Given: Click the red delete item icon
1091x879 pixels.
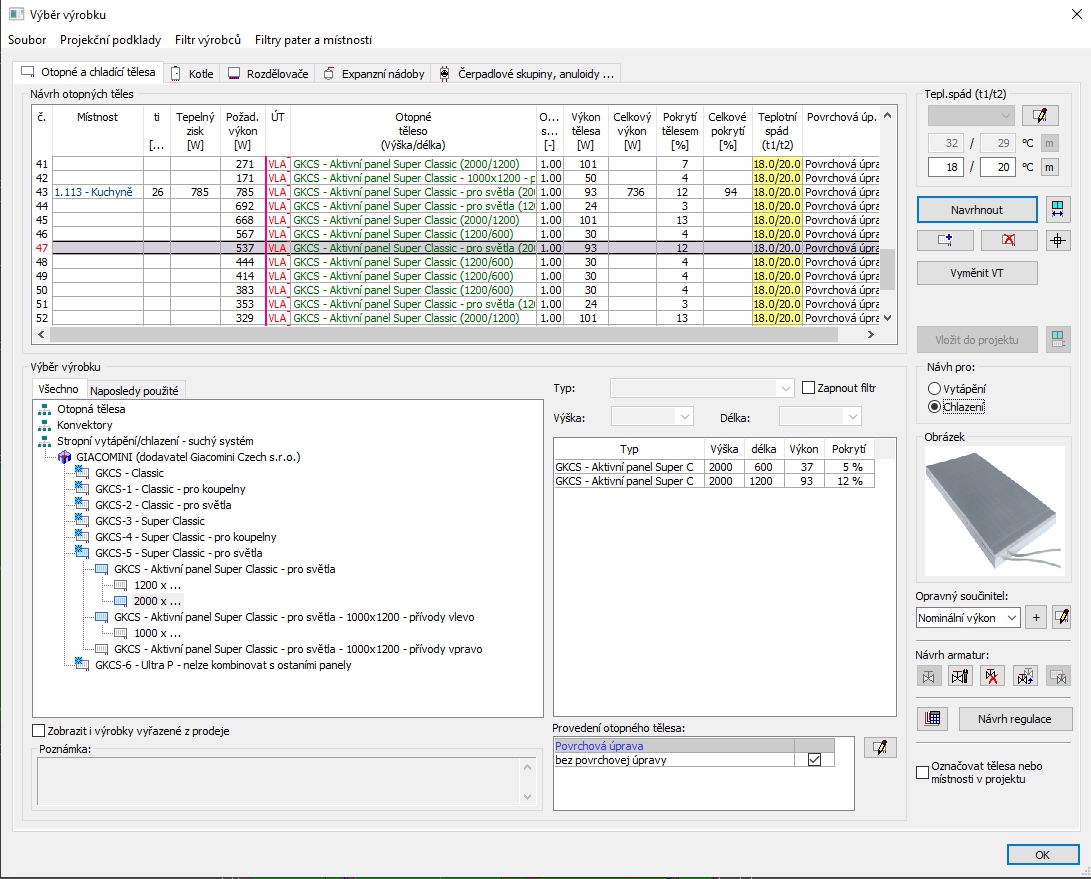Looking at the screenshot, I should (x=1008, y=240).
